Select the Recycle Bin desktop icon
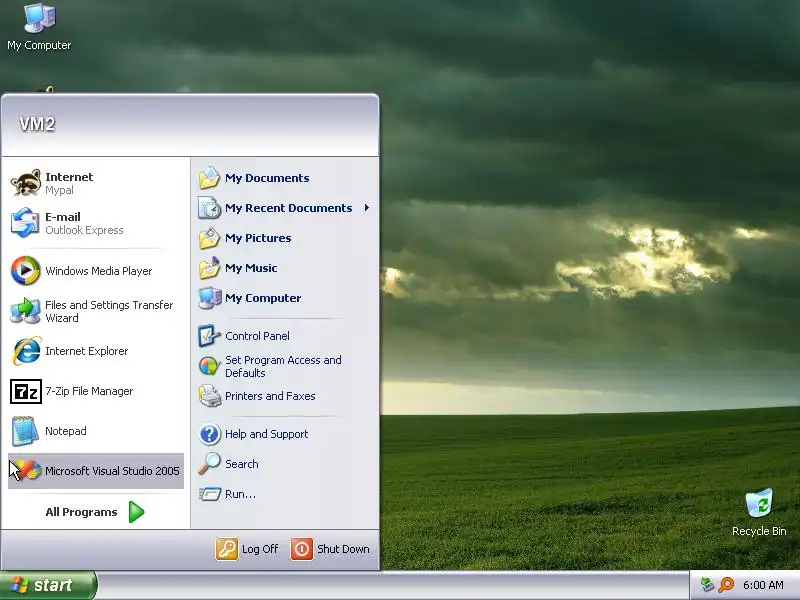800x600 pixels. pyautogui.click(x=759, y=503)
